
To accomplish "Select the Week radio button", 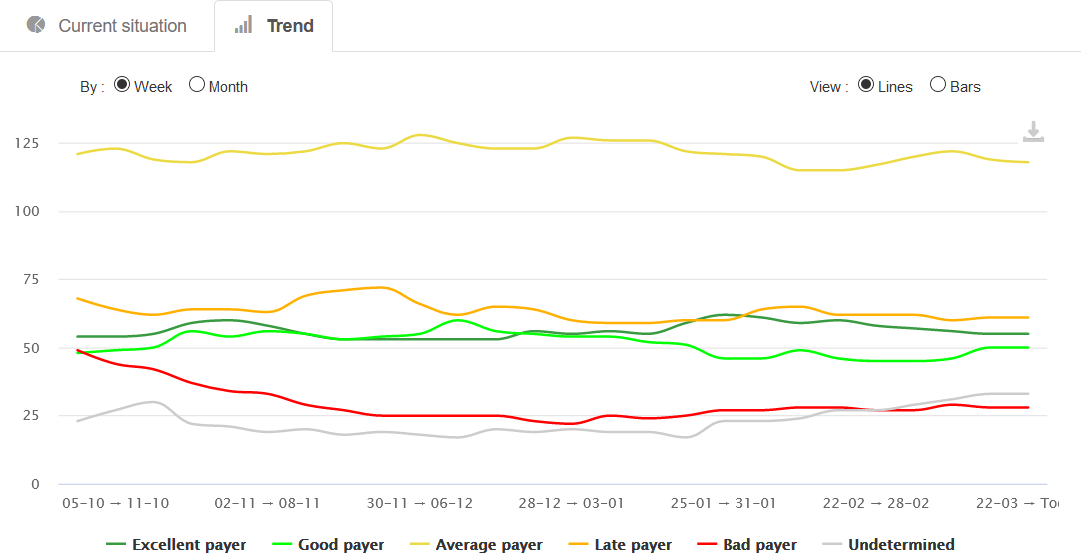I will click(x=122, y=85).
